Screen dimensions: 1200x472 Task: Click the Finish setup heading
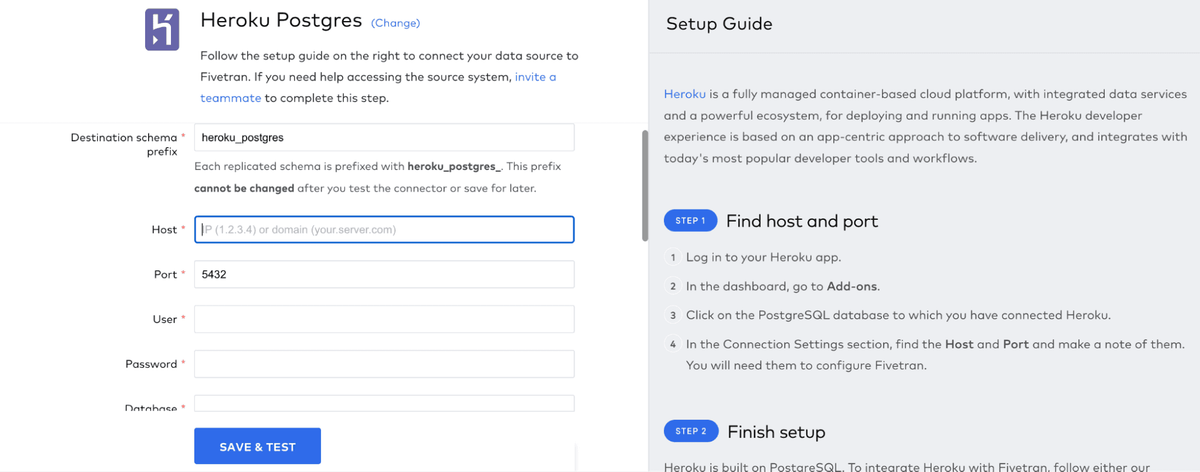tap(776, 432)
